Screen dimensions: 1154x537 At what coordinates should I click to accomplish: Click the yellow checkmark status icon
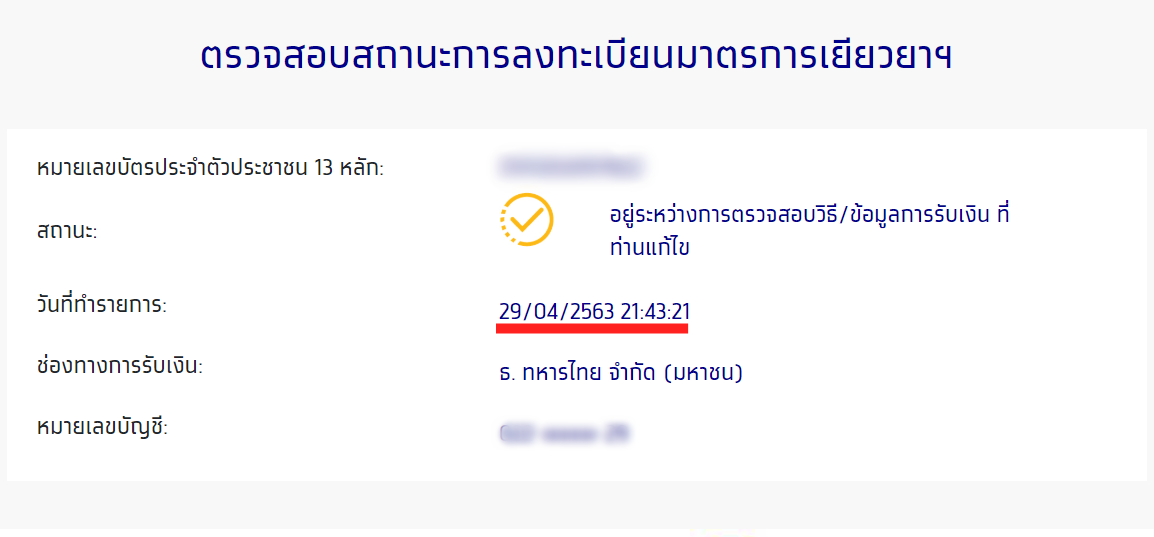click(x=526, y=219)
